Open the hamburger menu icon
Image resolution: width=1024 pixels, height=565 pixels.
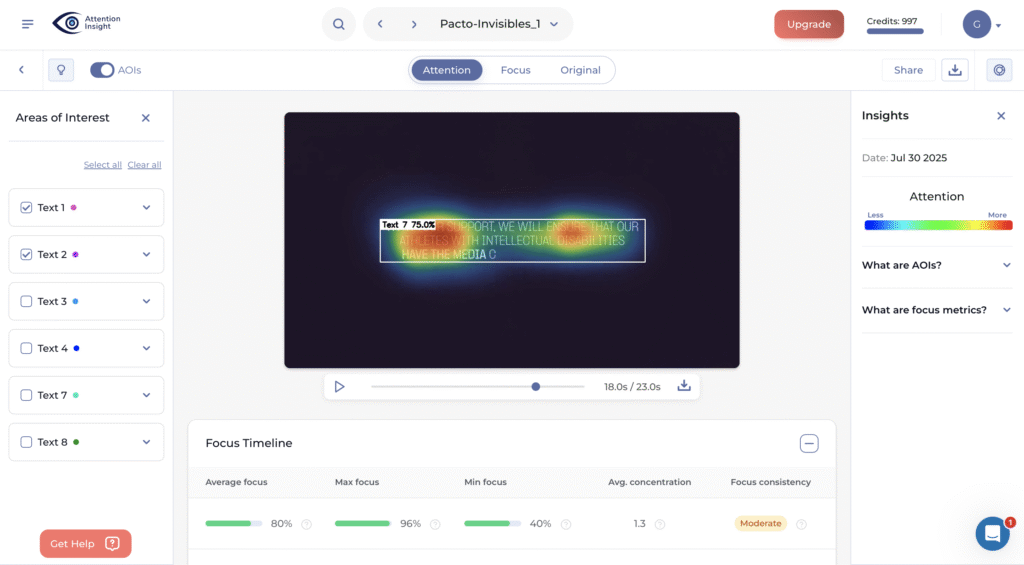[27, 24]
